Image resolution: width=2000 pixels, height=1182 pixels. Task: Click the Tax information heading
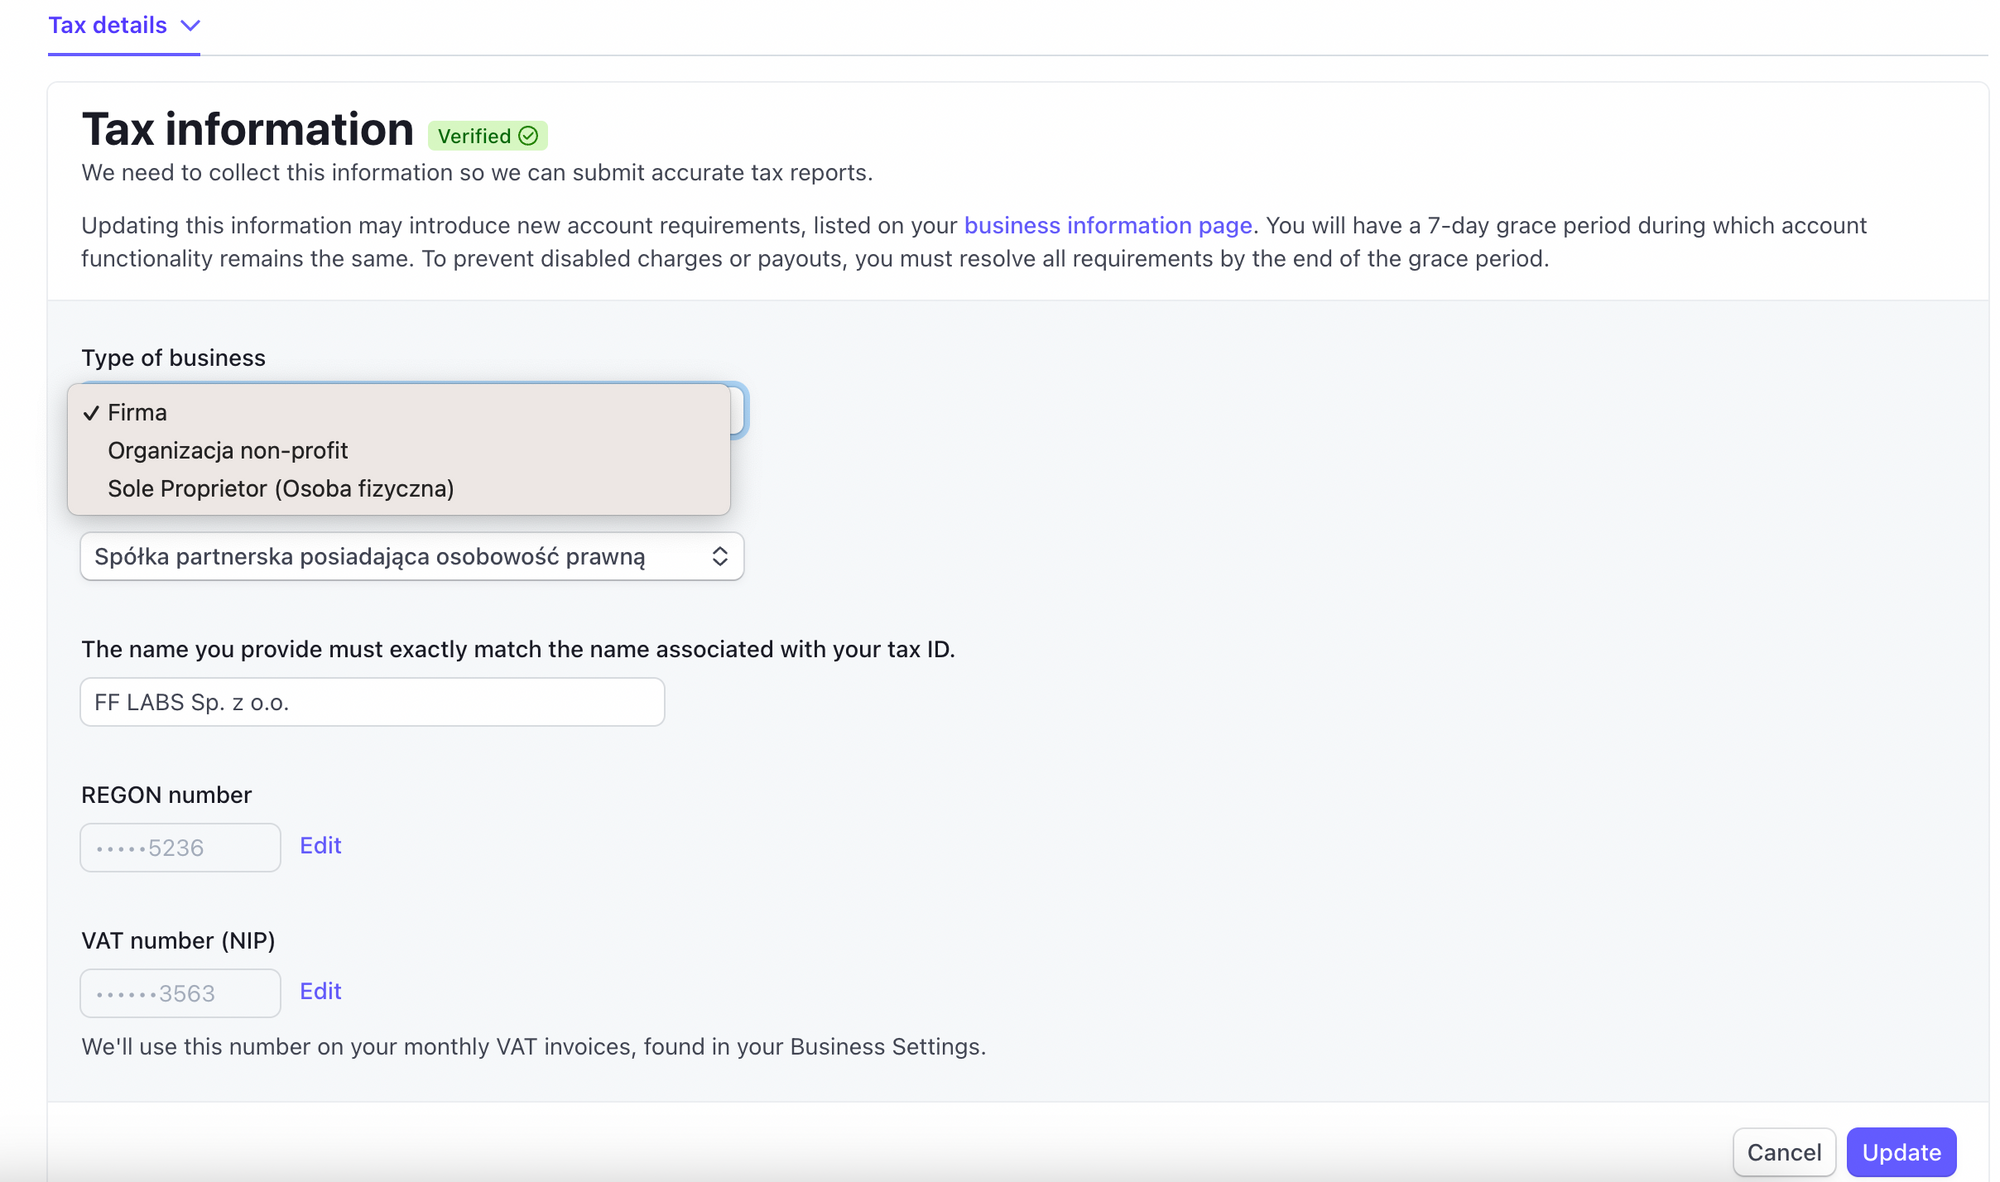point(247,129)
